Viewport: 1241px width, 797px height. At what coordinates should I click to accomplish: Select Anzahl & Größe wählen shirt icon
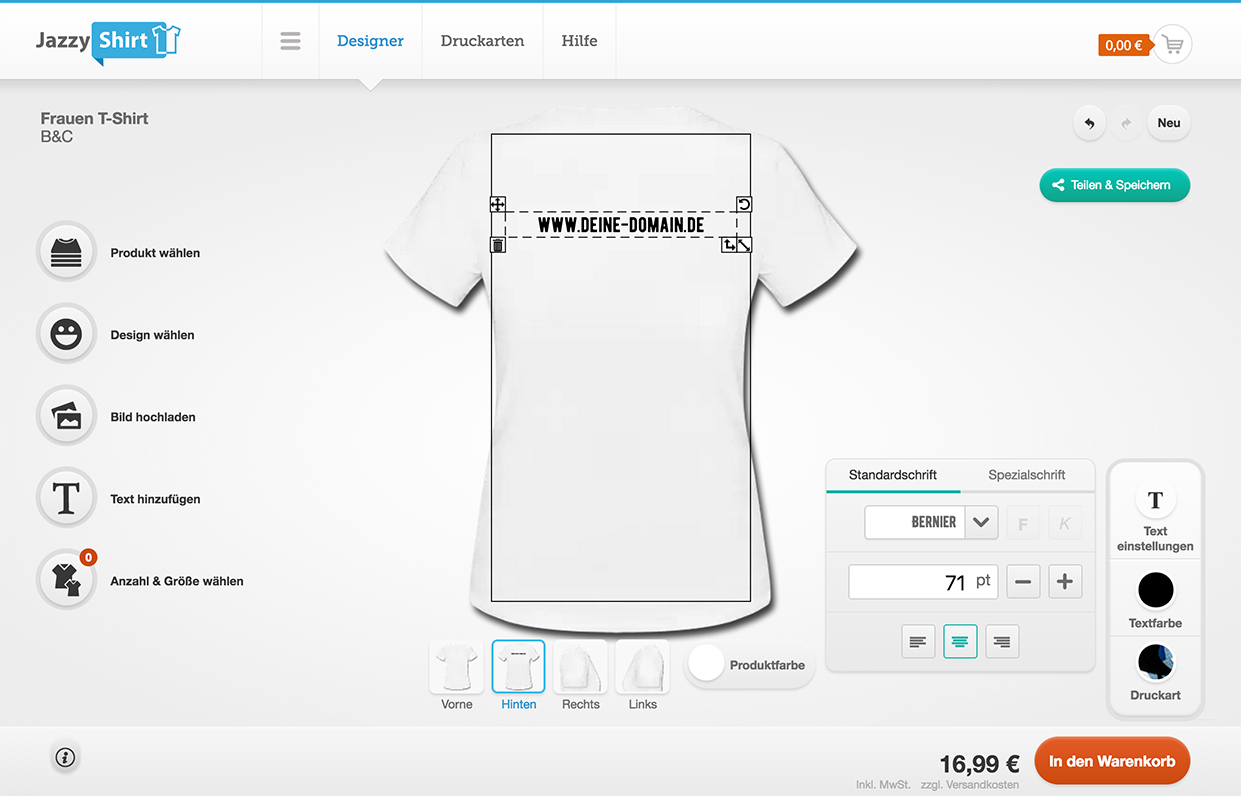[66, 579]
